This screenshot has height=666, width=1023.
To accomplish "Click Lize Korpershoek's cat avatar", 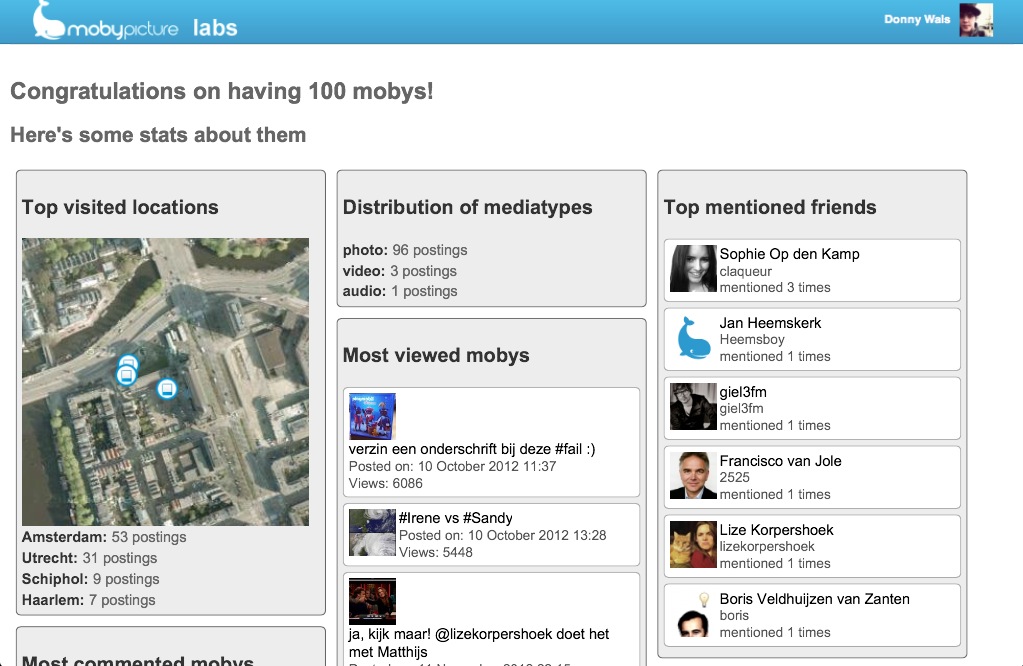I will tap(693, 544).
